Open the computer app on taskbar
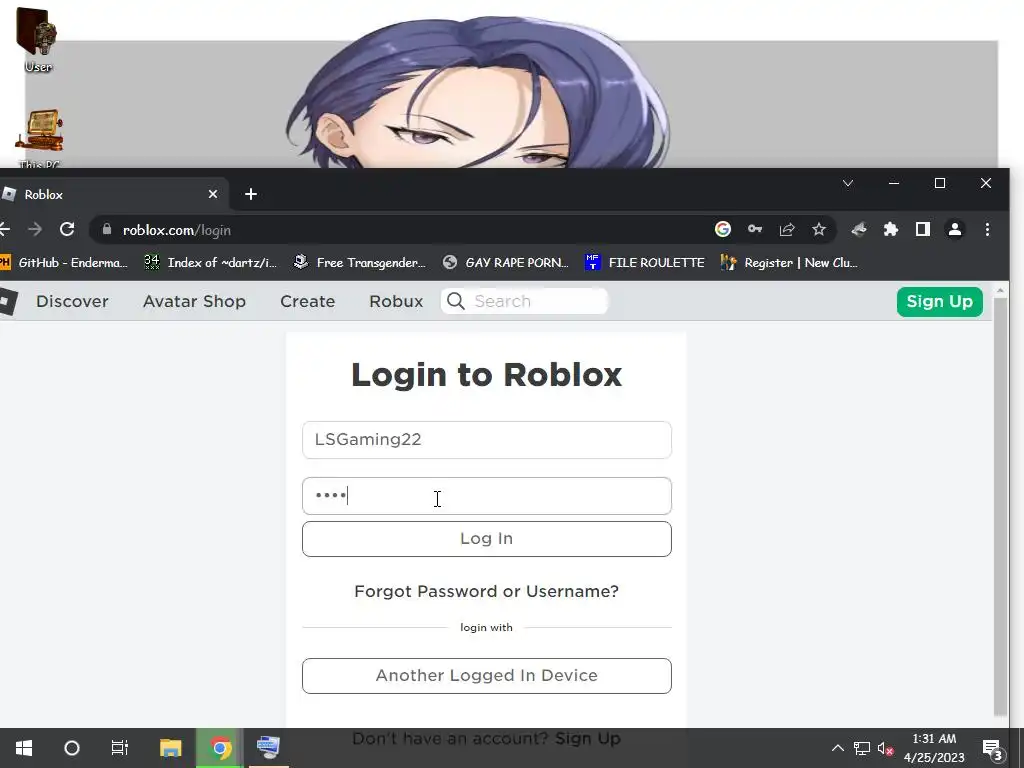The image size is (1024, 768). coord(268,748)
